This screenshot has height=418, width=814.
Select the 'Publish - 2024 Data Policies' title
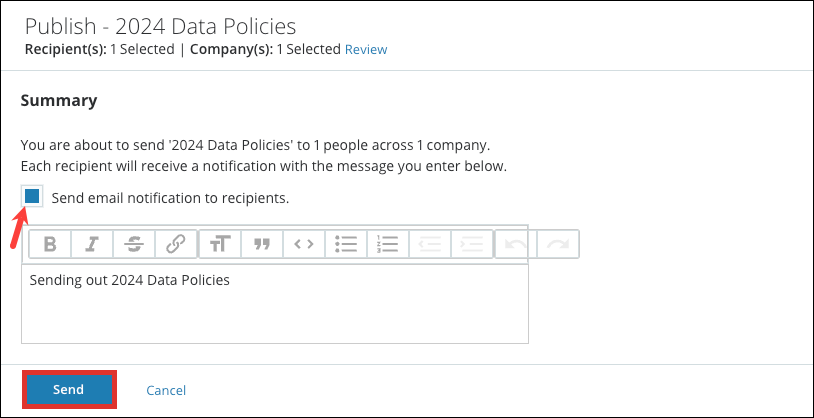click(160, 26)
